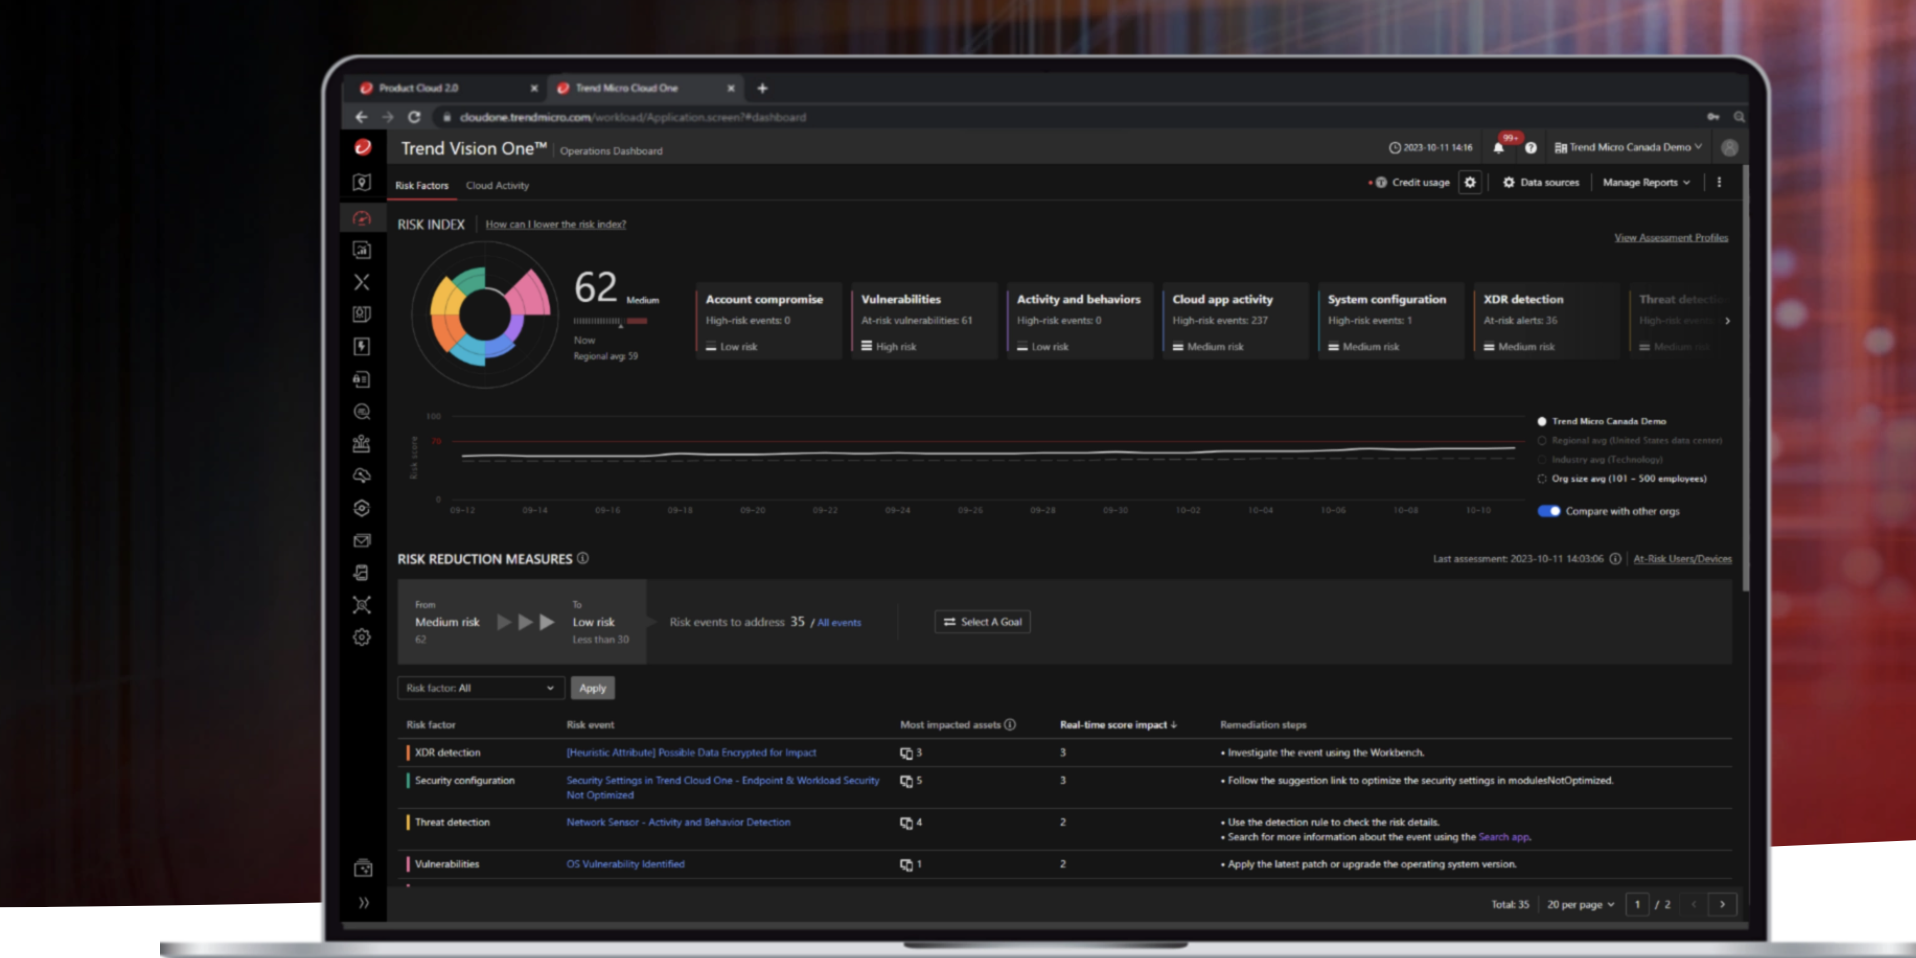Click the browser back arrow

(x=361, y=117)
